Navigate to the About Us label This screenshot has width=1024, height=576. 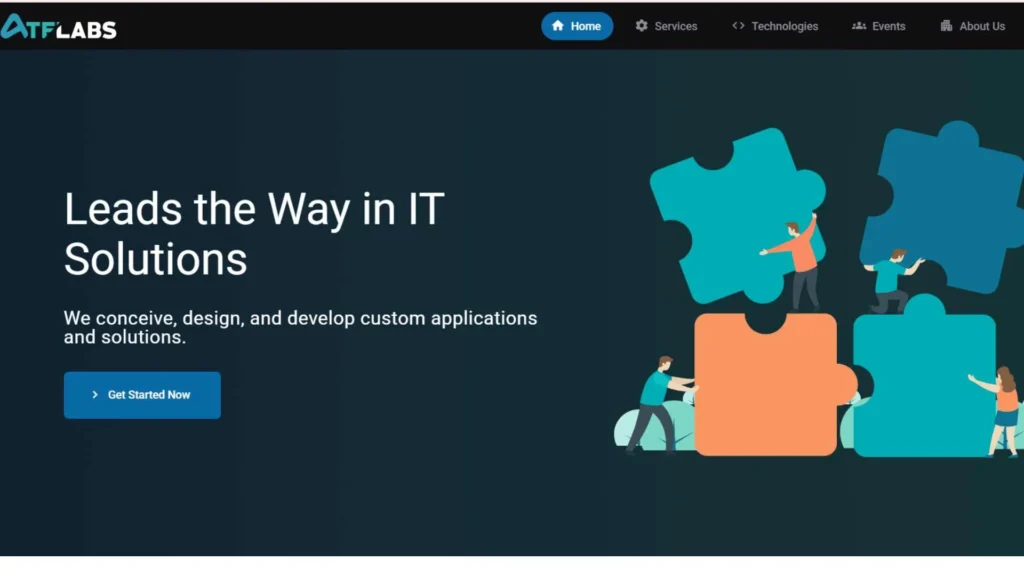pyautogui.click(x=982, y=26)
